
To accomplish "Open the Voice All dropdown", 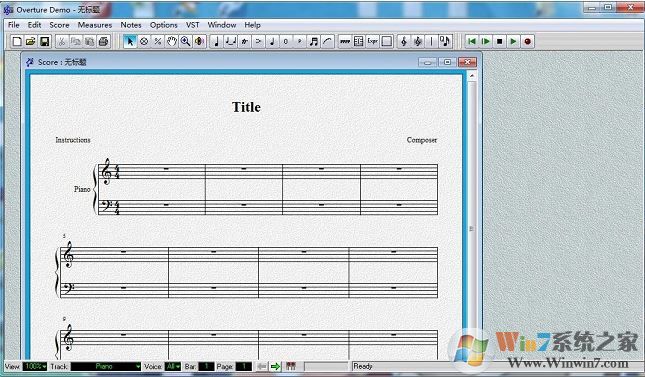I will pos(173,366).
